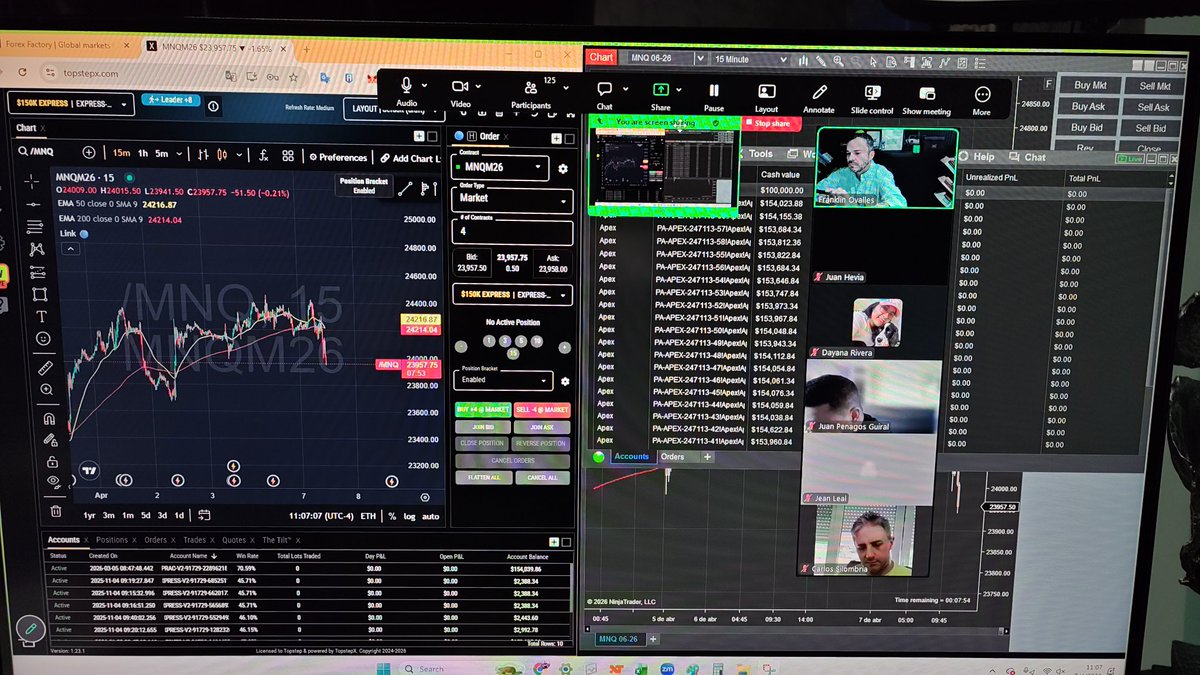The height and width of the screenshot is (675, 1200).
Task: Click SELL -4 @ MARKET button
Action: tap(542, 410)
